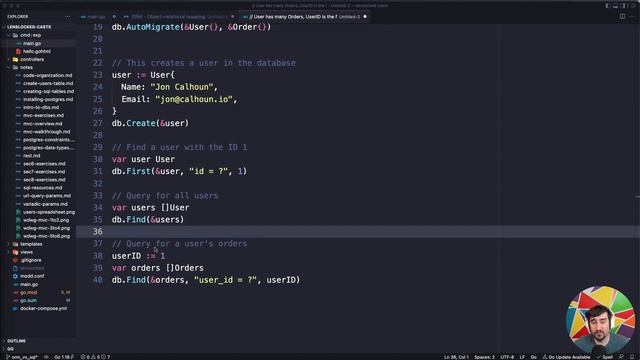Open mvc-overview.md file
The image size is (640, 360).
click(42, 124)
